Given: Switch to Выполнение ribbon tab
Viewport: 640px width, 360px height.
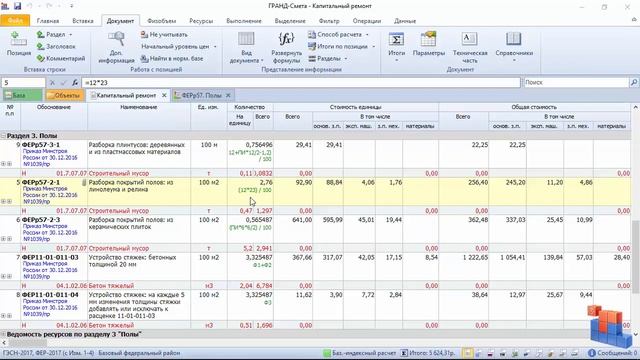Looking at the screenshot, I should [x=244, y=21].
